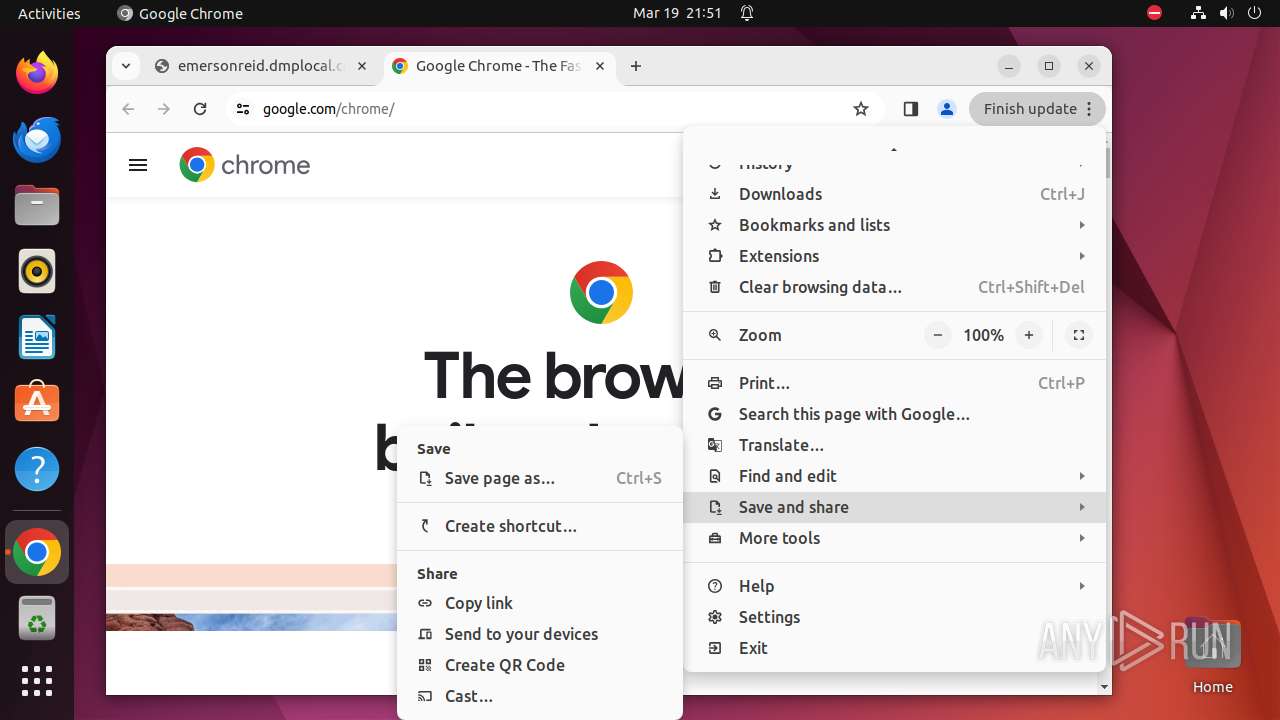
Task: Select Clear browsing data menu item
Action: click(x=895, y=287)
